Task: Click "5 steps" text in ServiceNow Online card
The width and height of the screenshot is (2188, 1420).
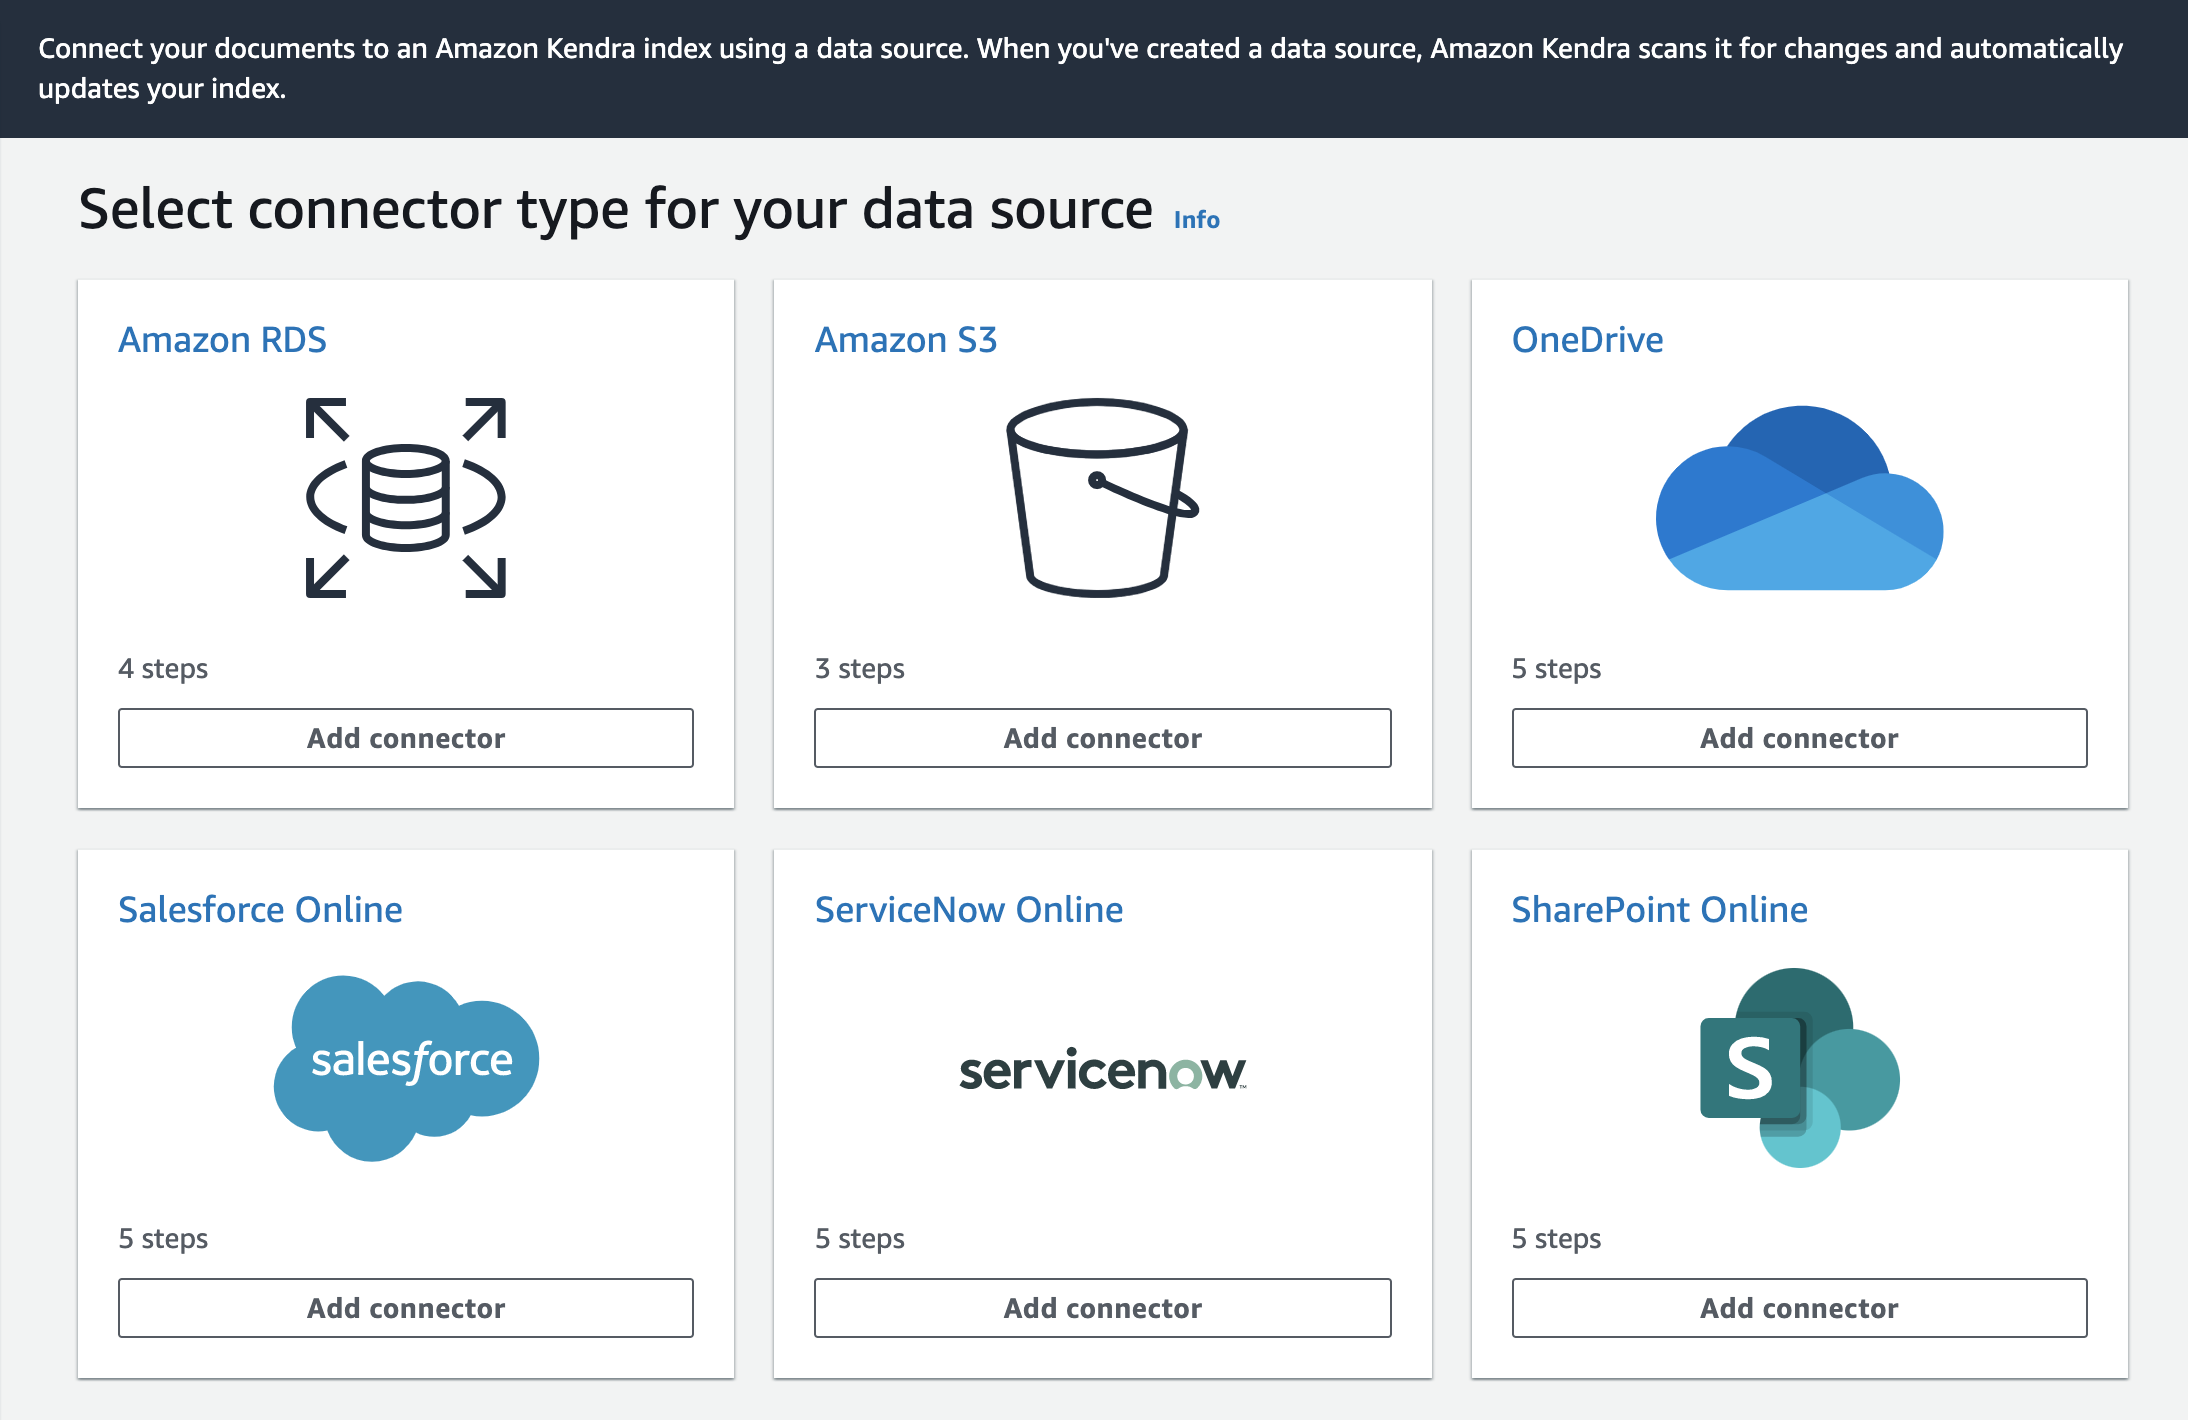Action: [x=860, y=1238]
